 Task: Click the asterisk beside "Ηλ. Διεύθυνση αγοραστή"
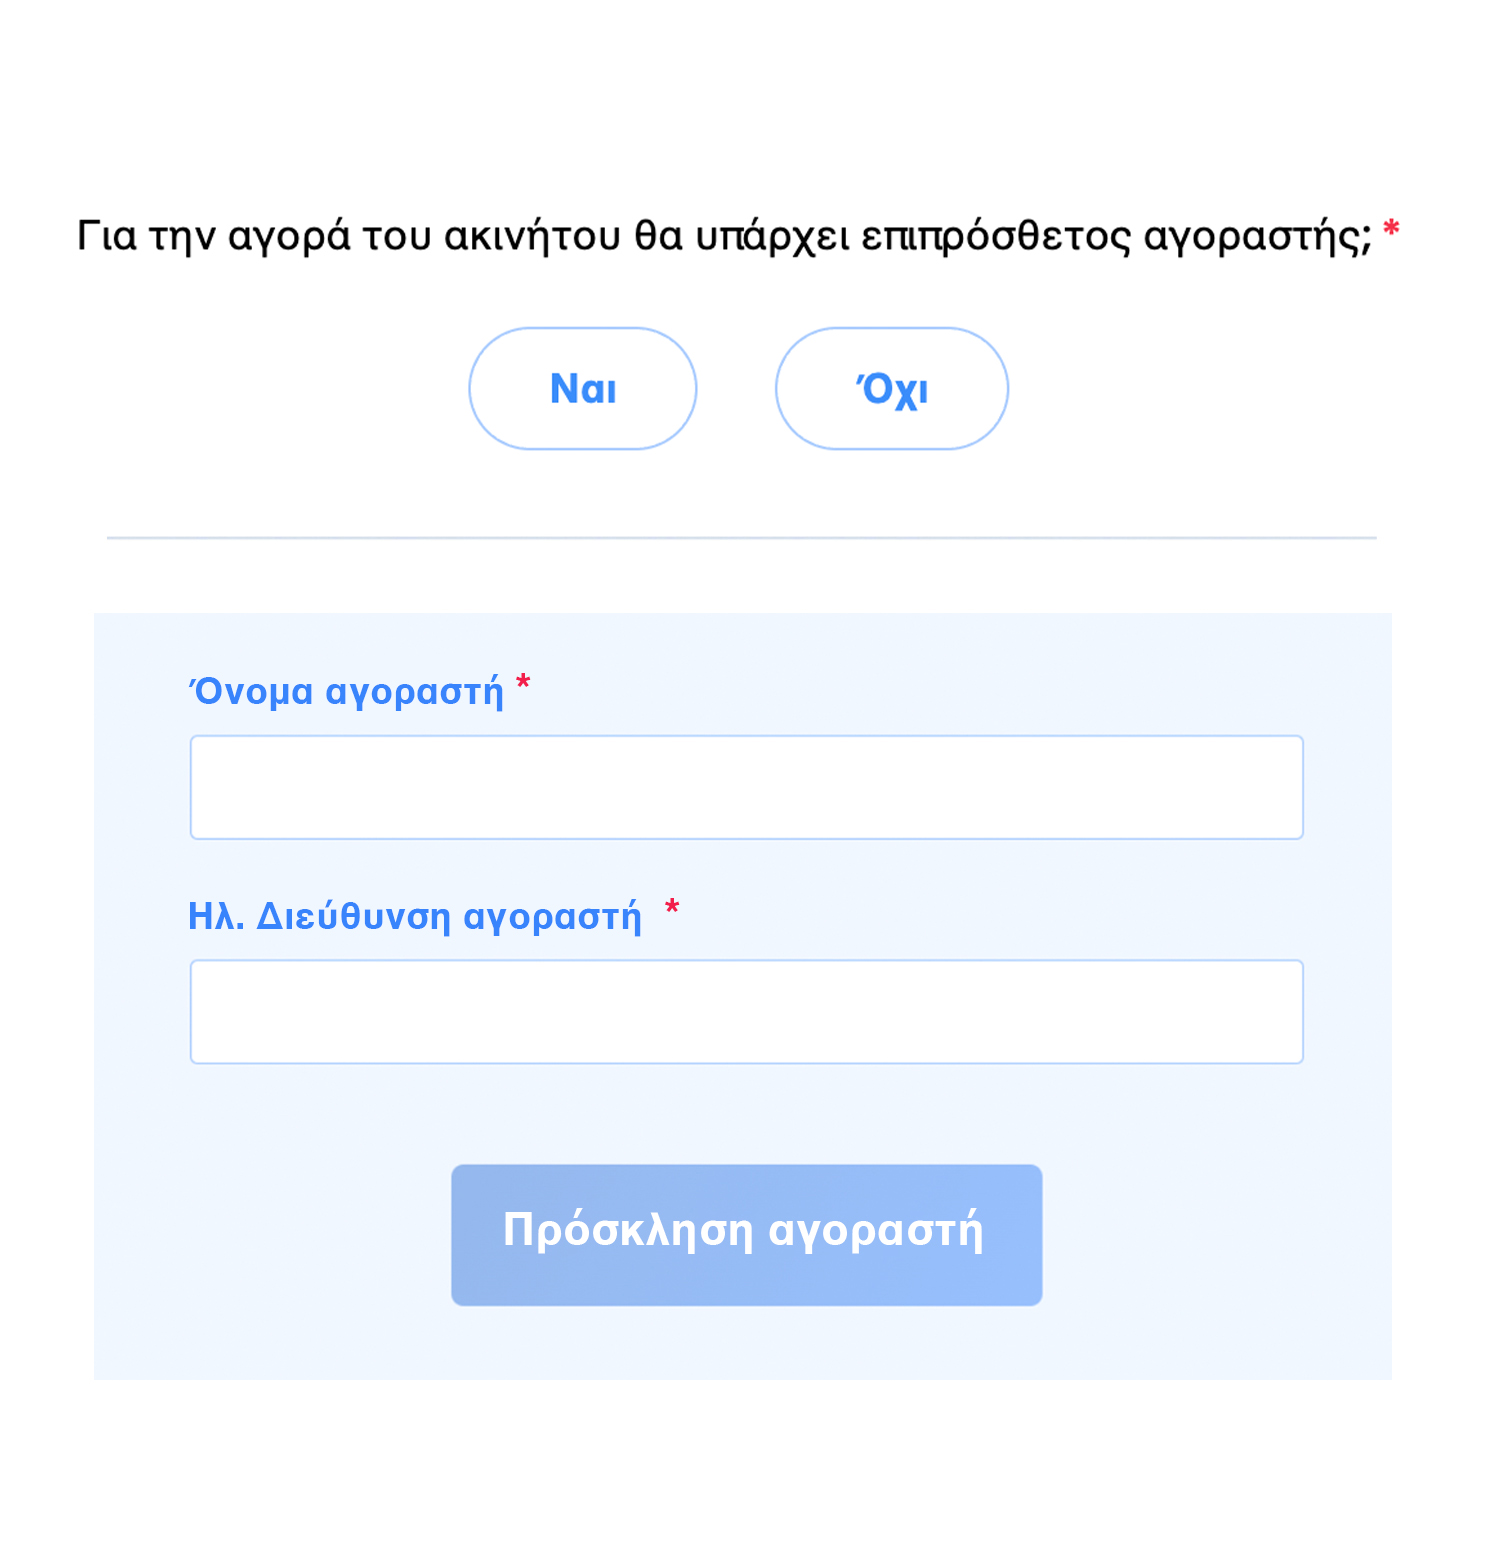click(x=672, y=908)
